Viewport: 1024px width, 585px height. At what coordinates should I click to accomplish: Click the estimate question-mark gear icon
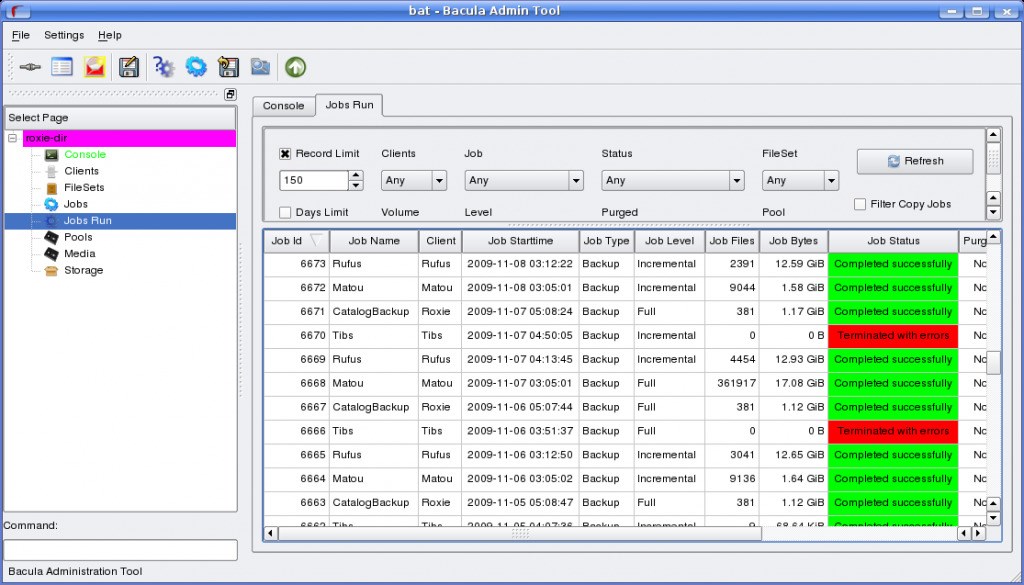click(163, 67)
